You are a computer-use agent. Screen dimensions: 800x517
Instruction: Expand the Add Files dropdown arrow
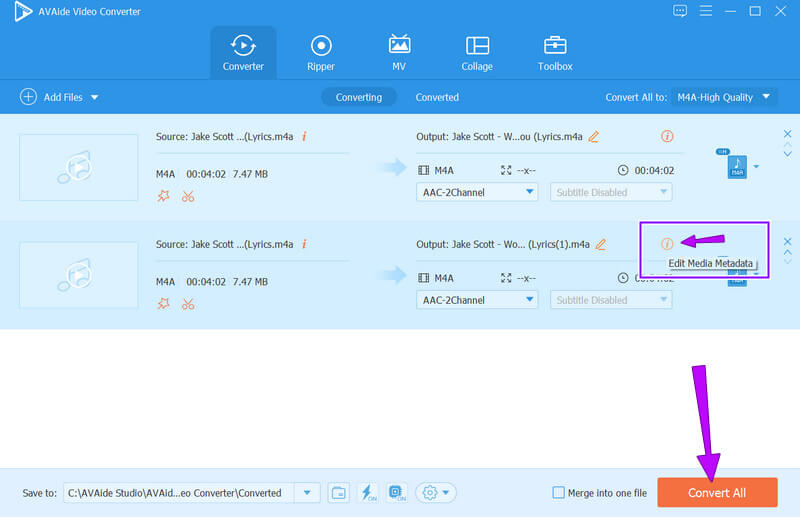click(x=95, y=97)
